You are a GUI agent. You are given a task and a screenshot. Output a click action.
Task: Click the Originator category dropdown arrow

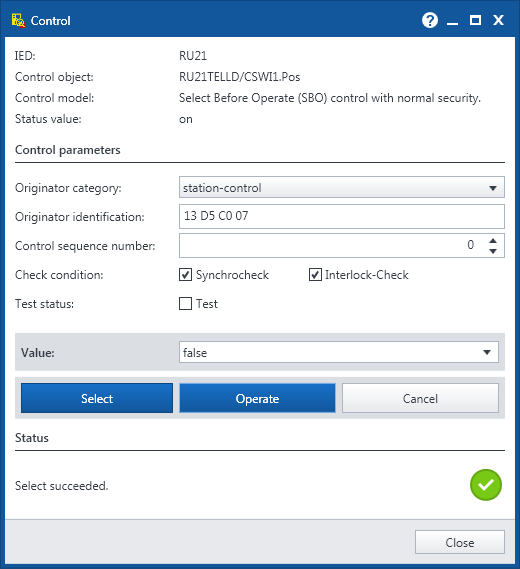[x=493, y=188]
